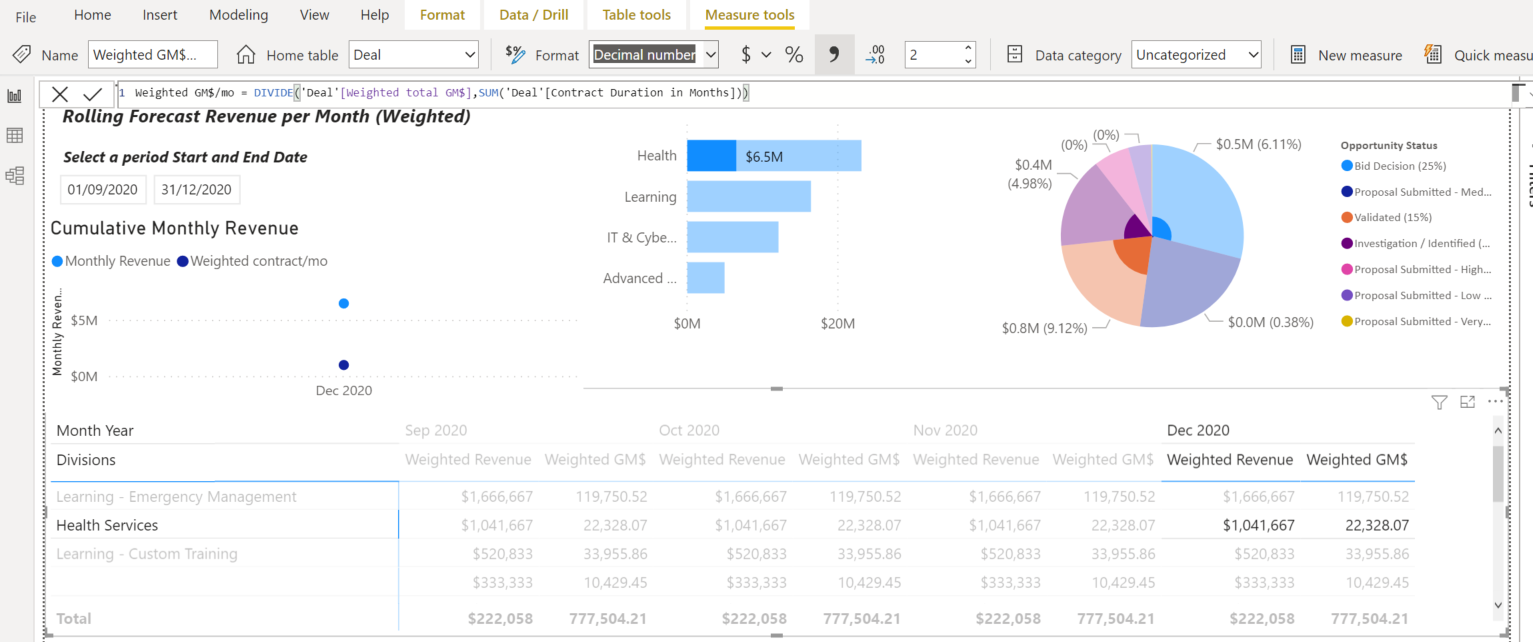The height and width of the screenshot is (642, 1533).
Task: Click the Investigation / Identified legend item
Action: pyautogui.click(x=1416, y=243)
